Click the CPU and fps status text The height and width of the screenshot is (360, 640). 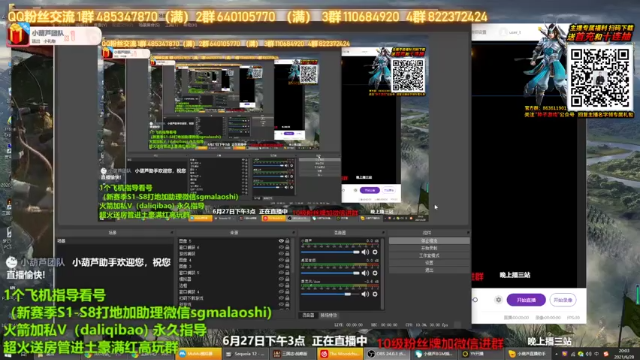coord(427,325)
